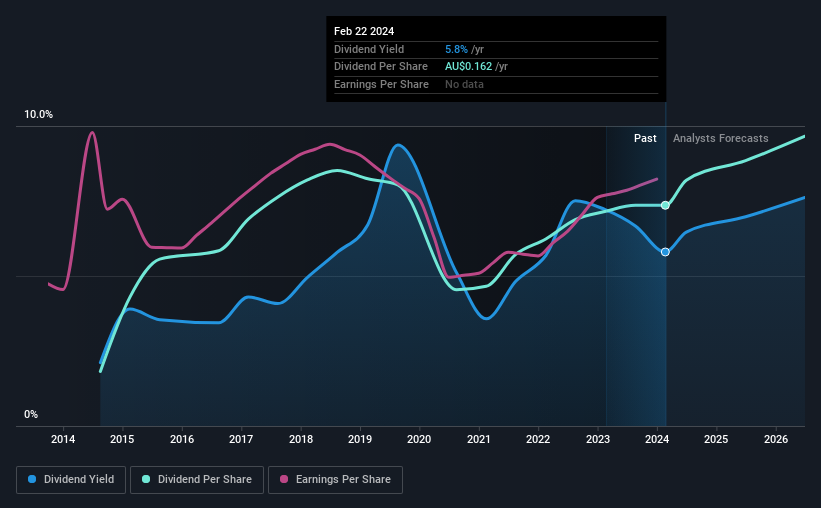This screenshot has width=821, height=508.
Task: Click the 2018 x-axis label
Action: pyautogui.click(x=301, y=439)
